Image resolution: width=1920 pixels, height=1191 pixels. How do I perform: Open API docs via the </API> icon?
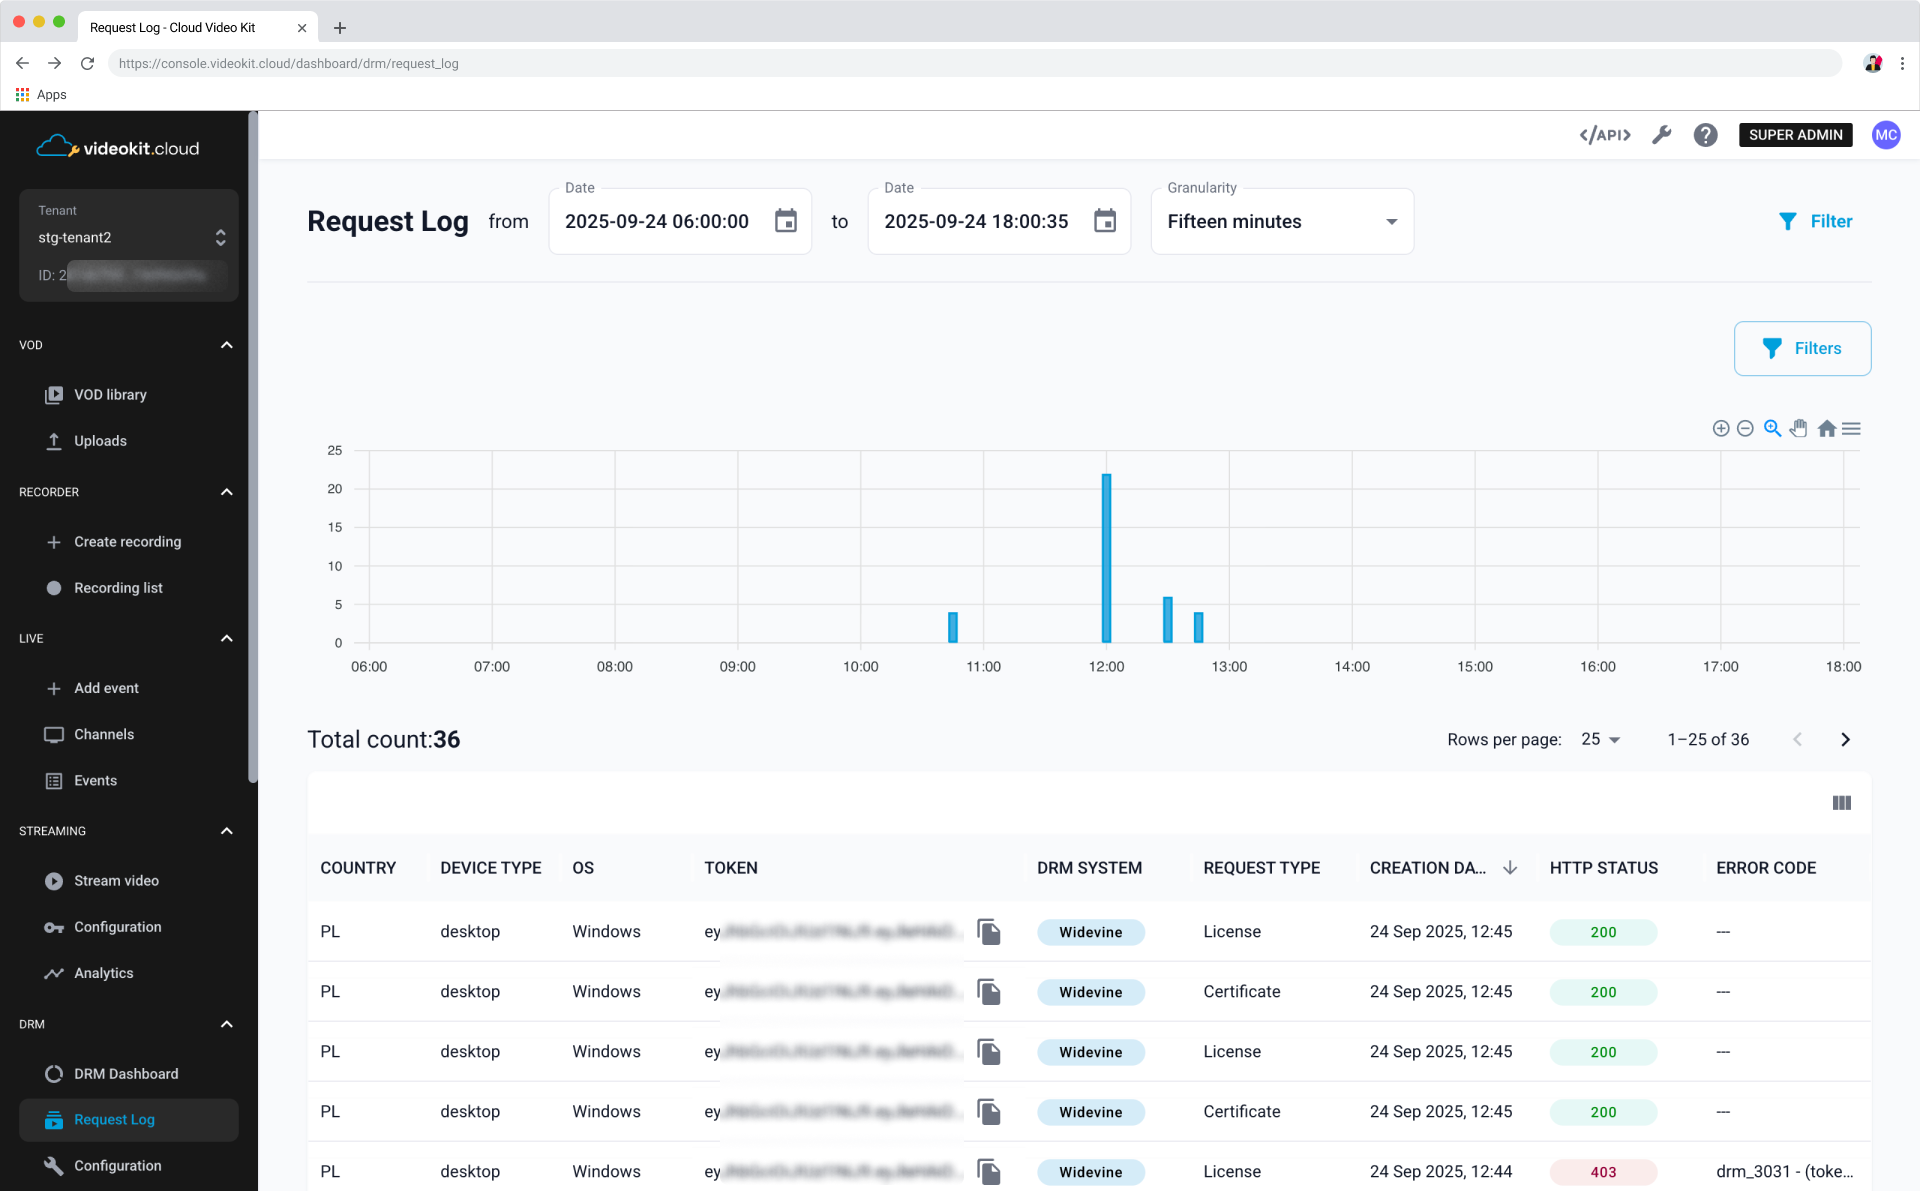(x=1605, y=134)
